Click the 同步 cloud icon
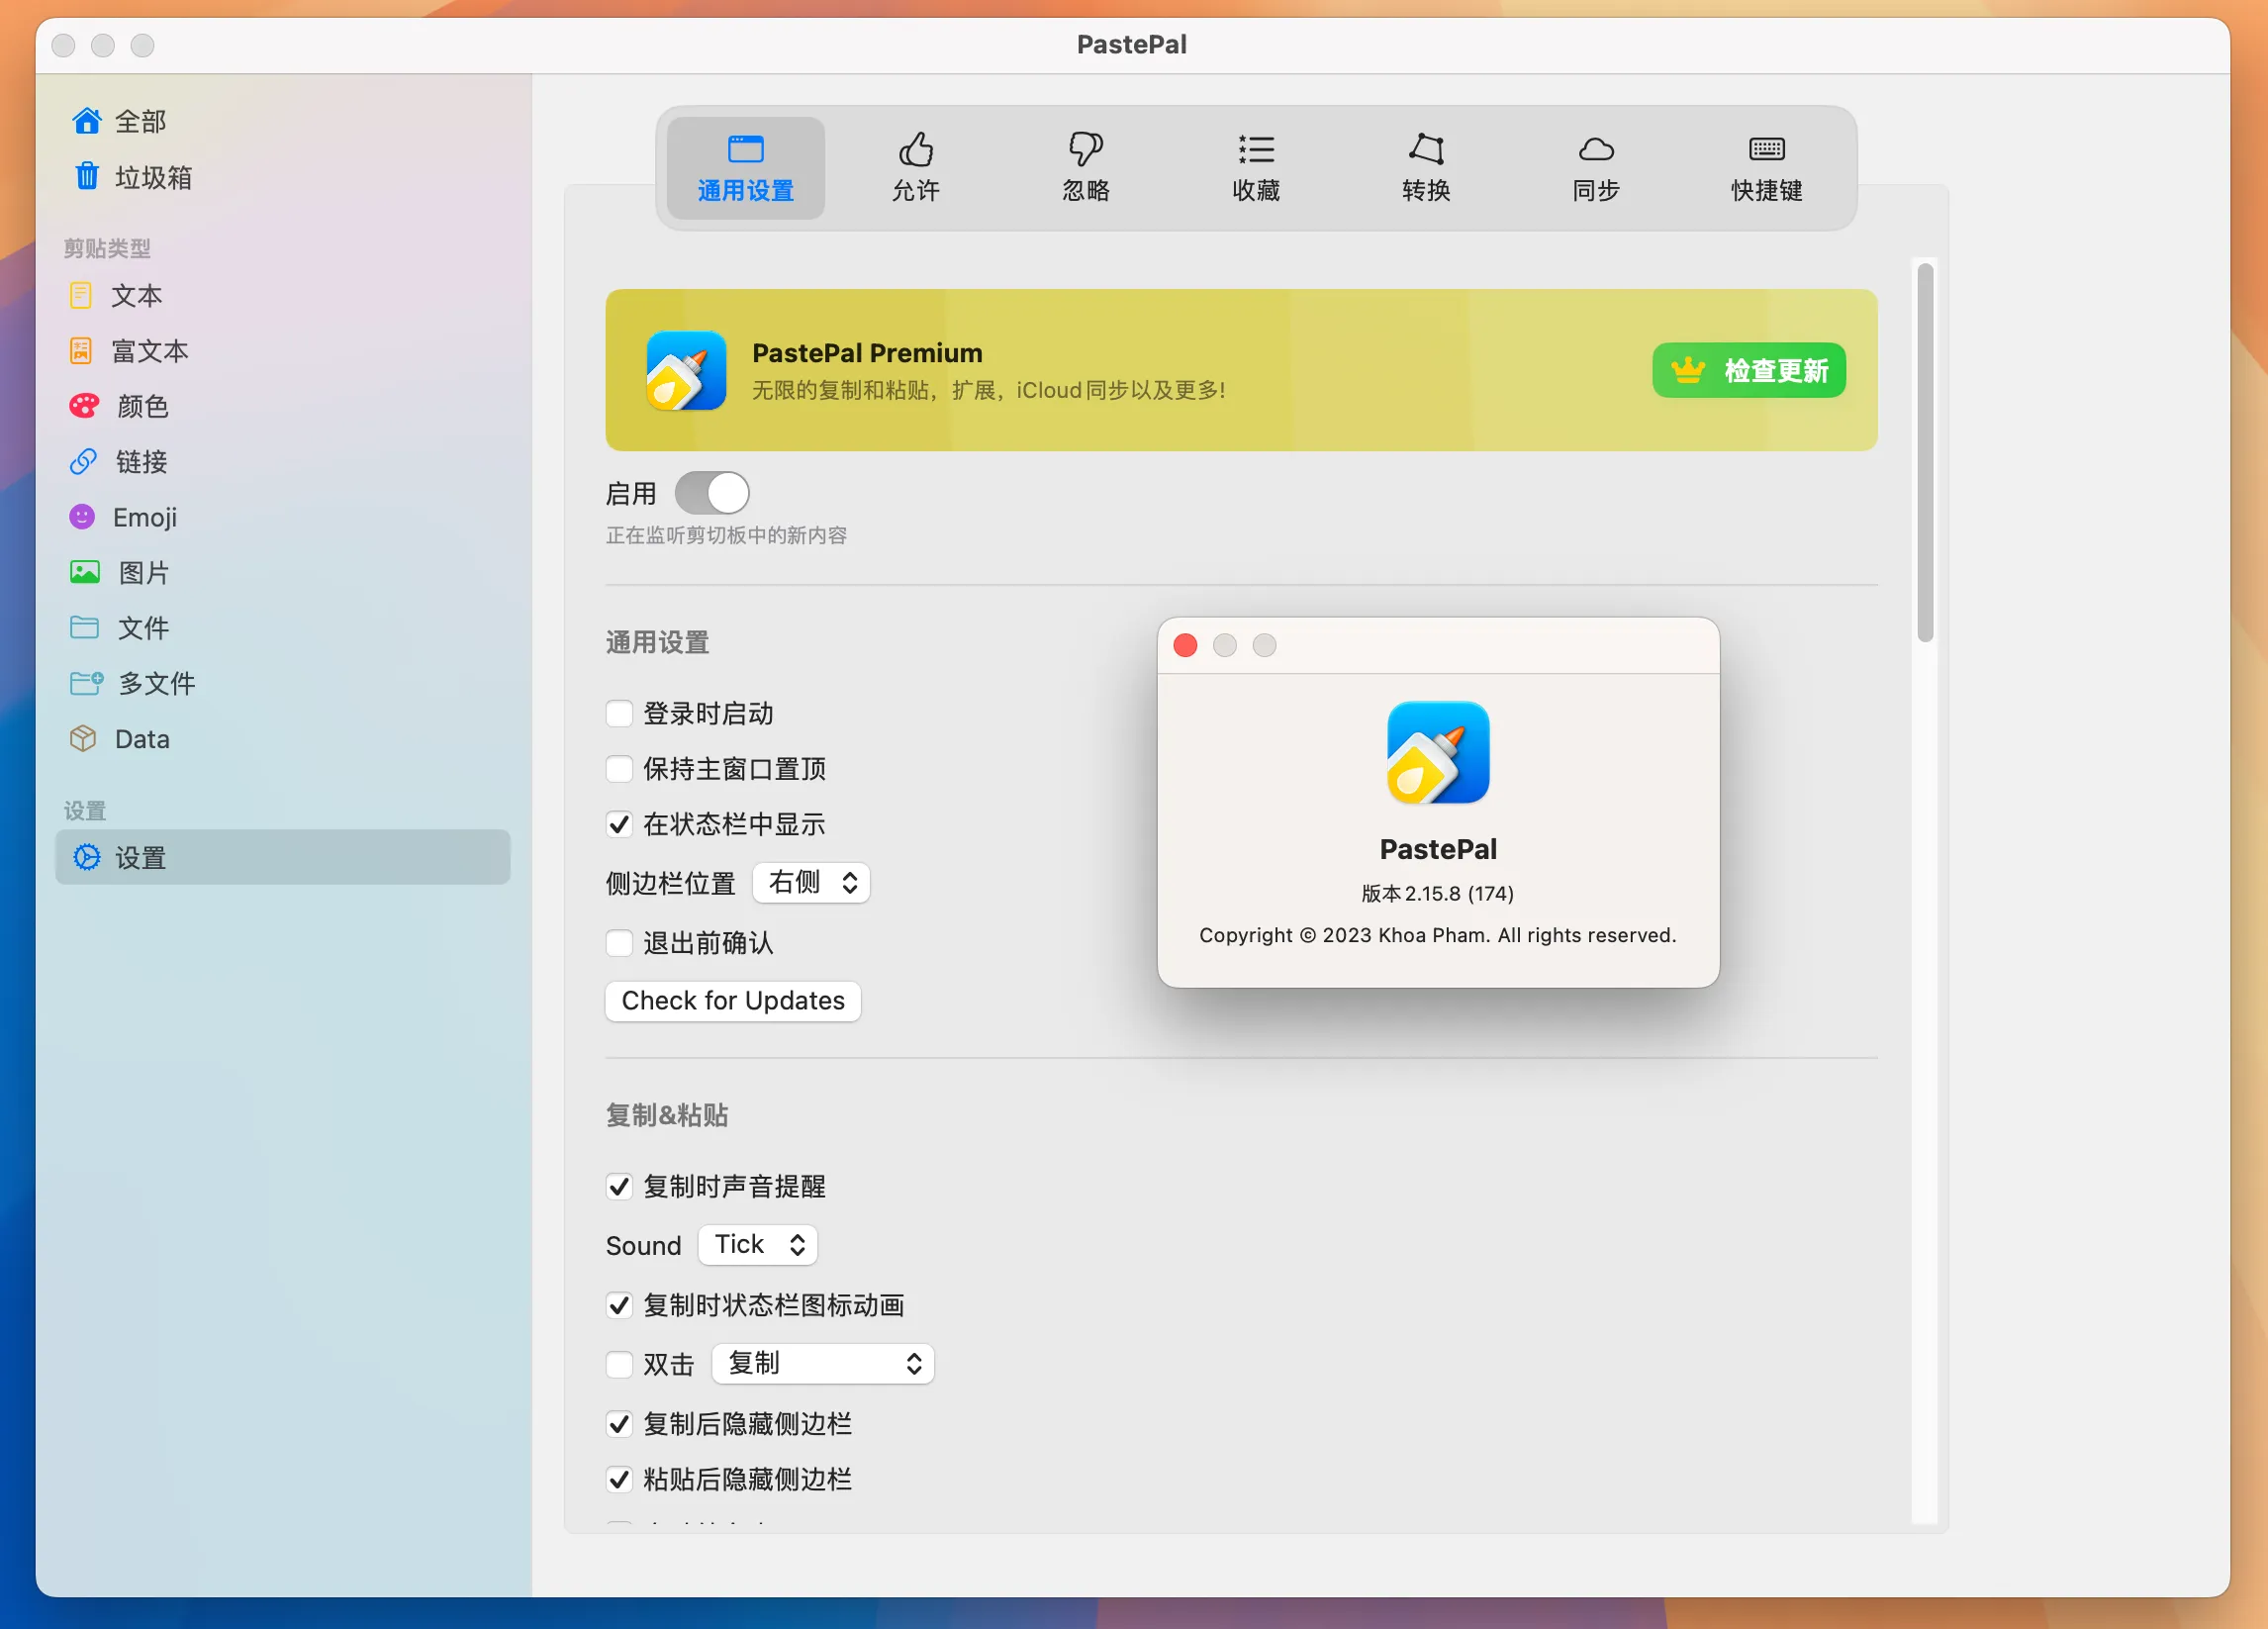 [x=1596, y=149]
